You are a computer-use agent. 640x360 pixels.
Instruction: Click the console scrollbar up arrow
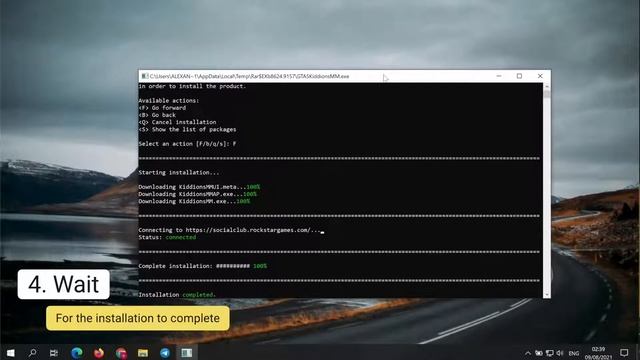547,86
